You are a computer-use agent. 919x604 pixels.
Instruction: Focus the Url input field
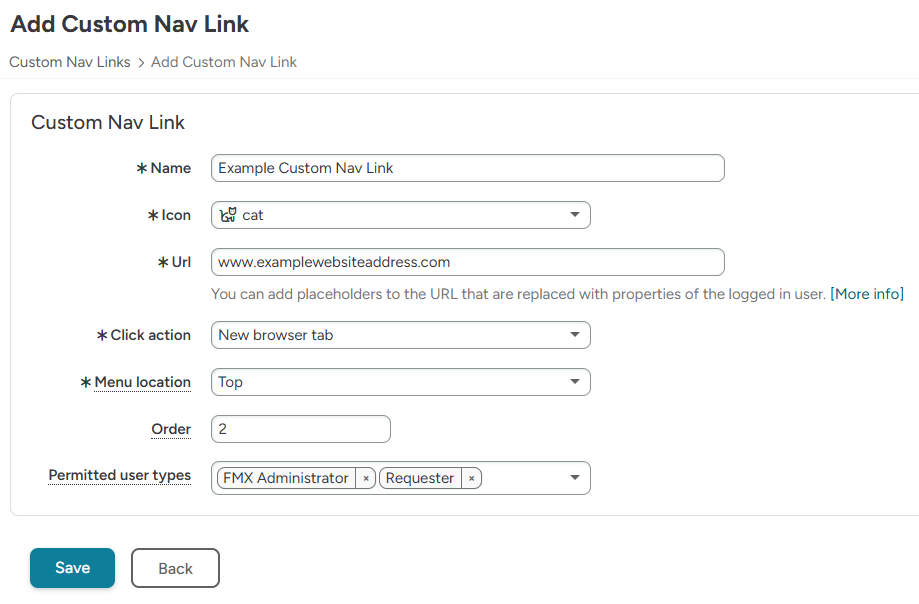(x=467, y=262)
